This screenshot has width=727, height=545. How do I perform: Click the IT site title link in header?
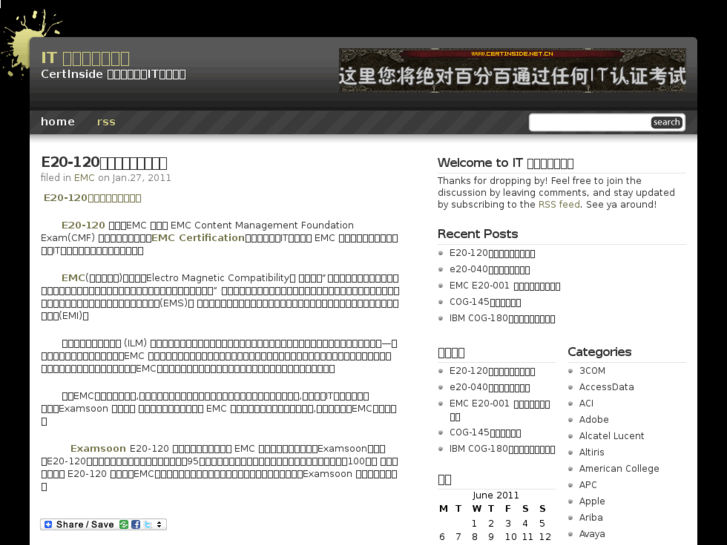(x=85, y=58)
